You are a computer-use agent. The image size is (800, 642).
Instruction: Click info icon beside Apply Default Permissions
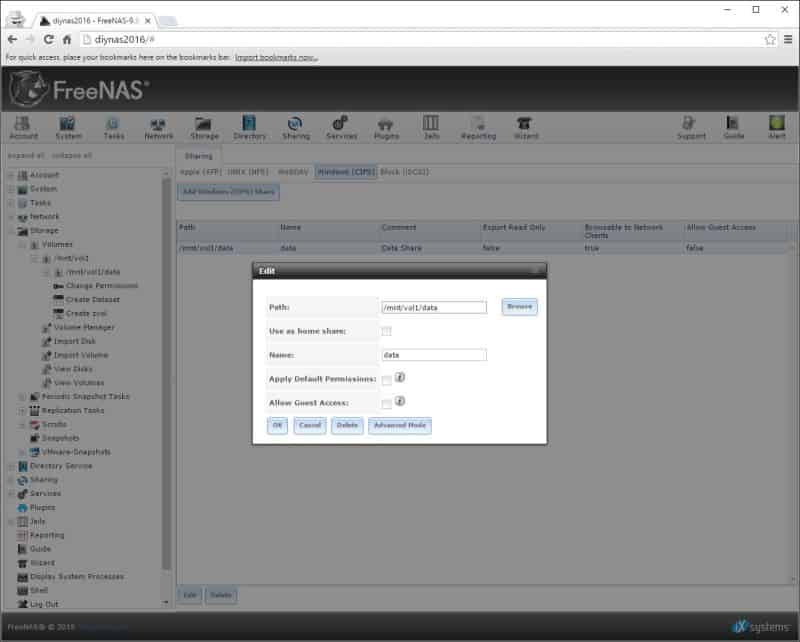point(400,378)
